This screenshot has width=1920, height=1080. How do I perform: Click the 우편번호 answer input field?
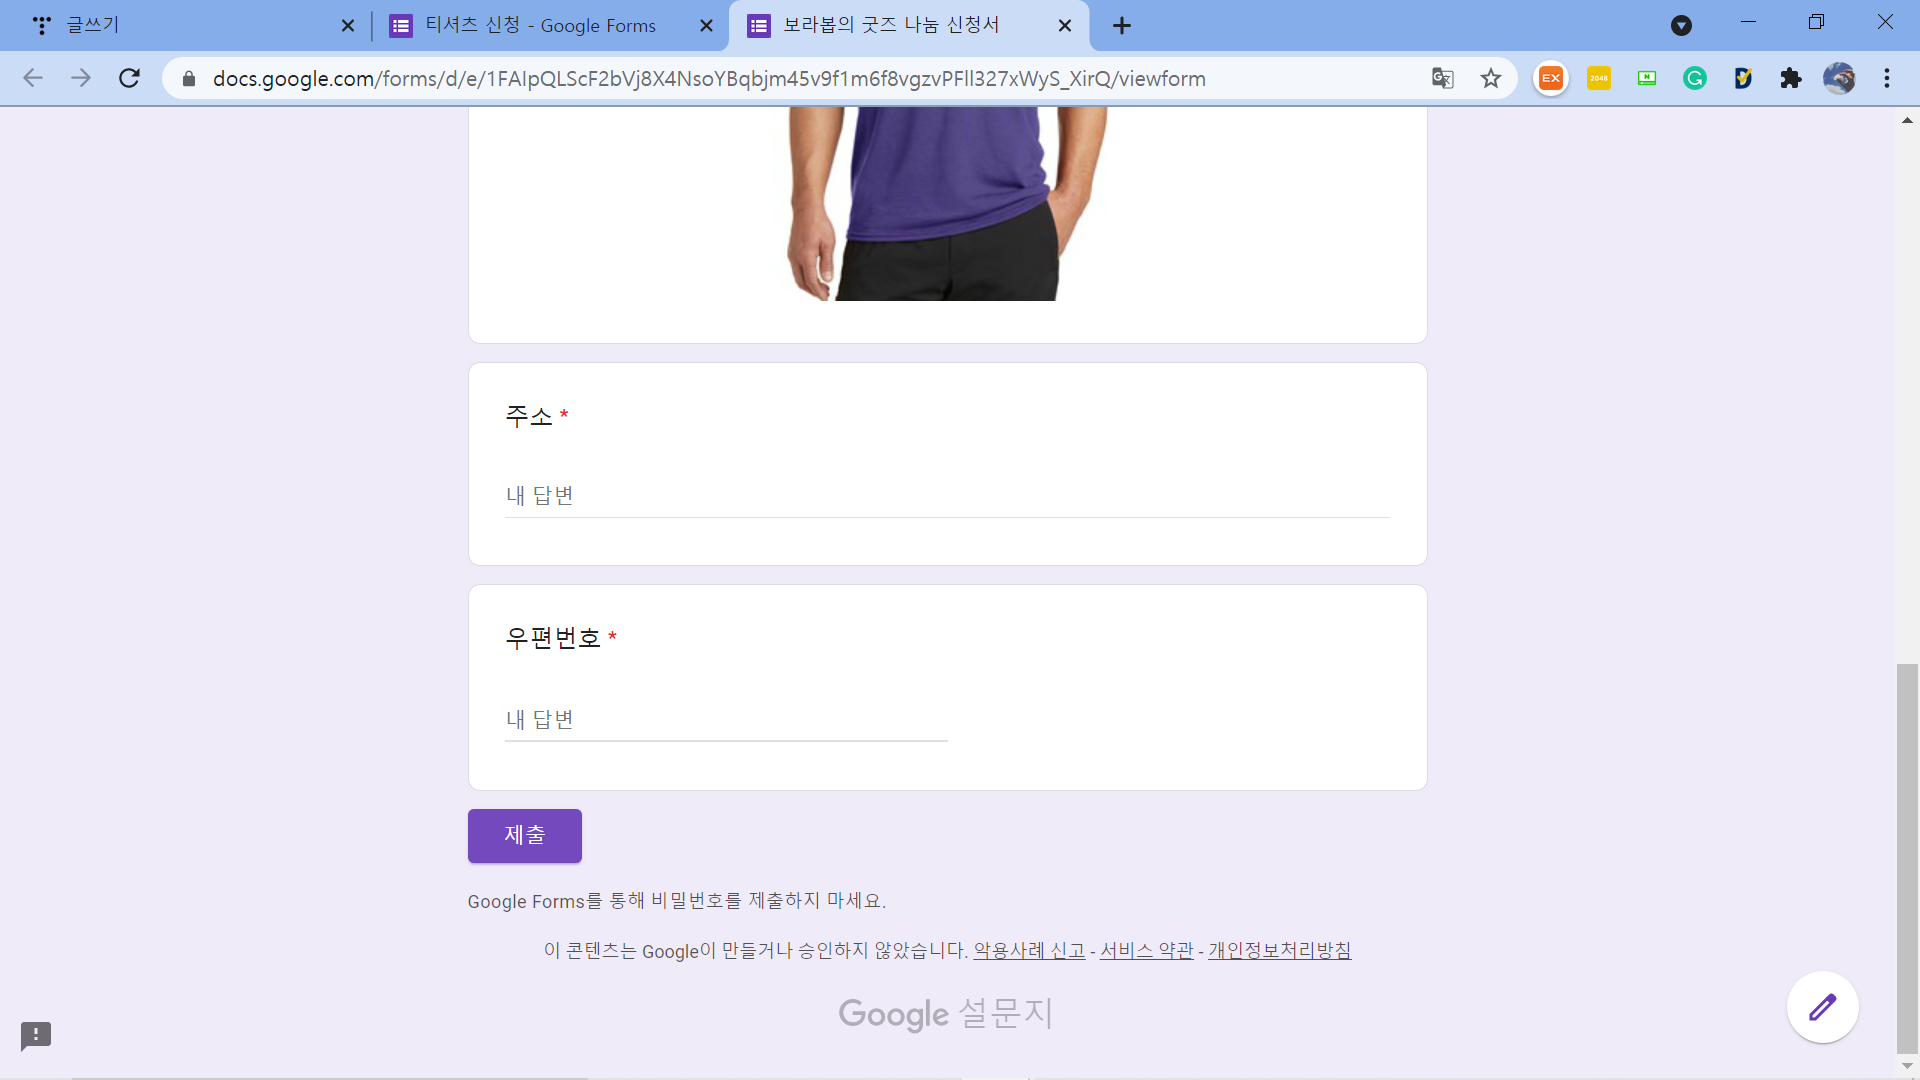point(725,720)
